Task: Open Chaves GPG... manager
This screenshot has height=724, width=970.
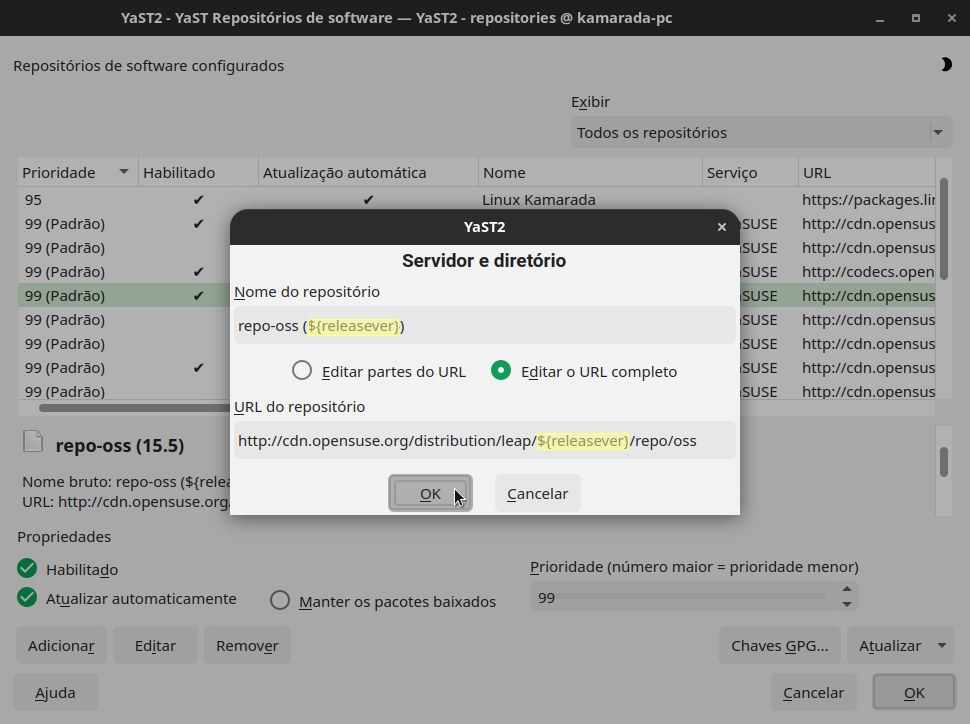Action: [779, 645]
